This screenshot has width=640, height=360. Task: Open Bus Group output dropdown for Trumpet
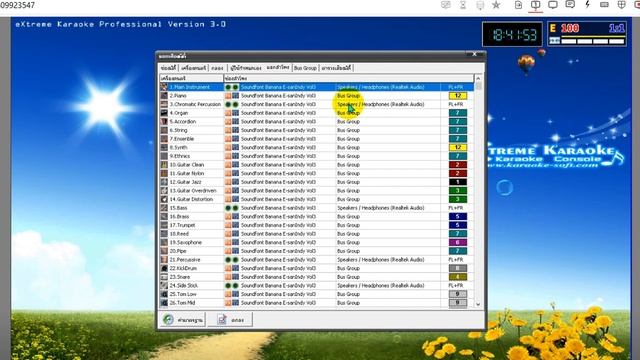(388, 225)
